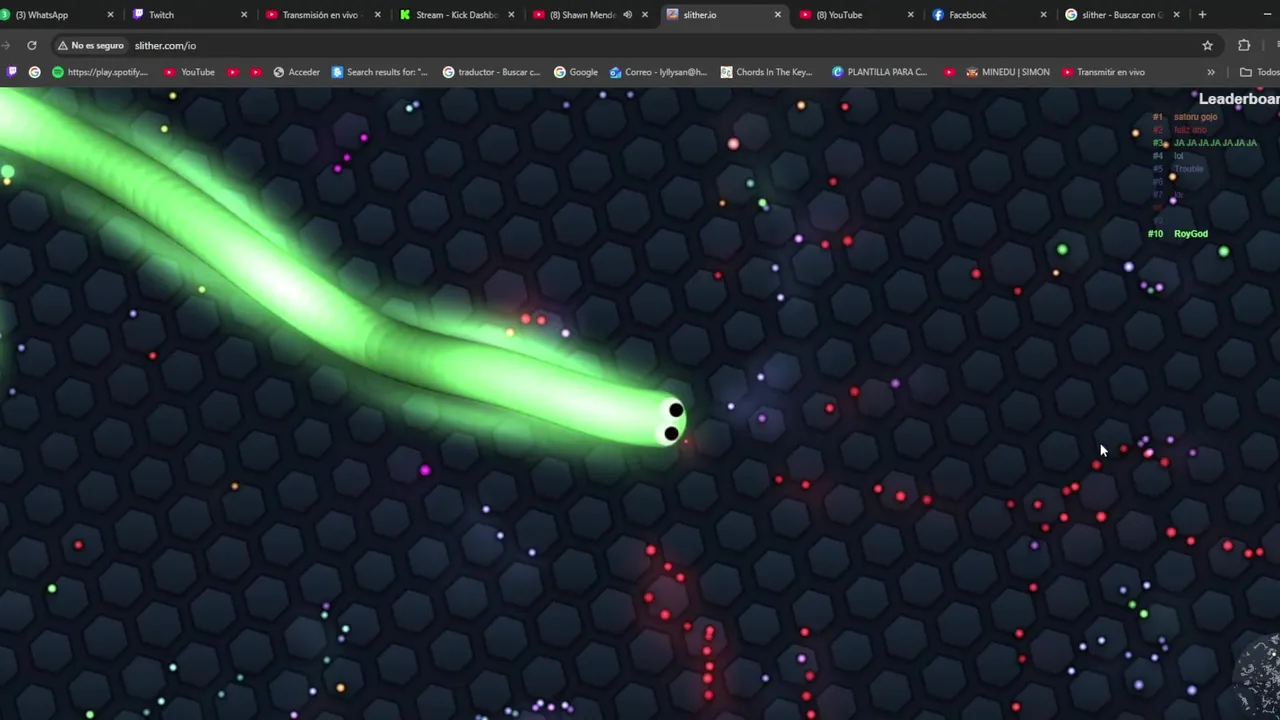Close the Twitch tab
This screenshot has height=720, width=1280.
pos(243,15)
